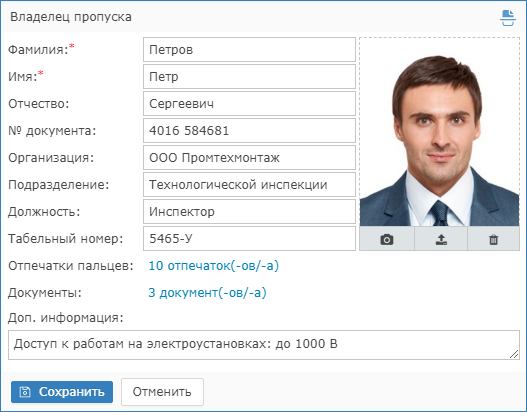Click the Сохранить button
This screenshot has width=527, height=412.
click(x=62, y=392)
